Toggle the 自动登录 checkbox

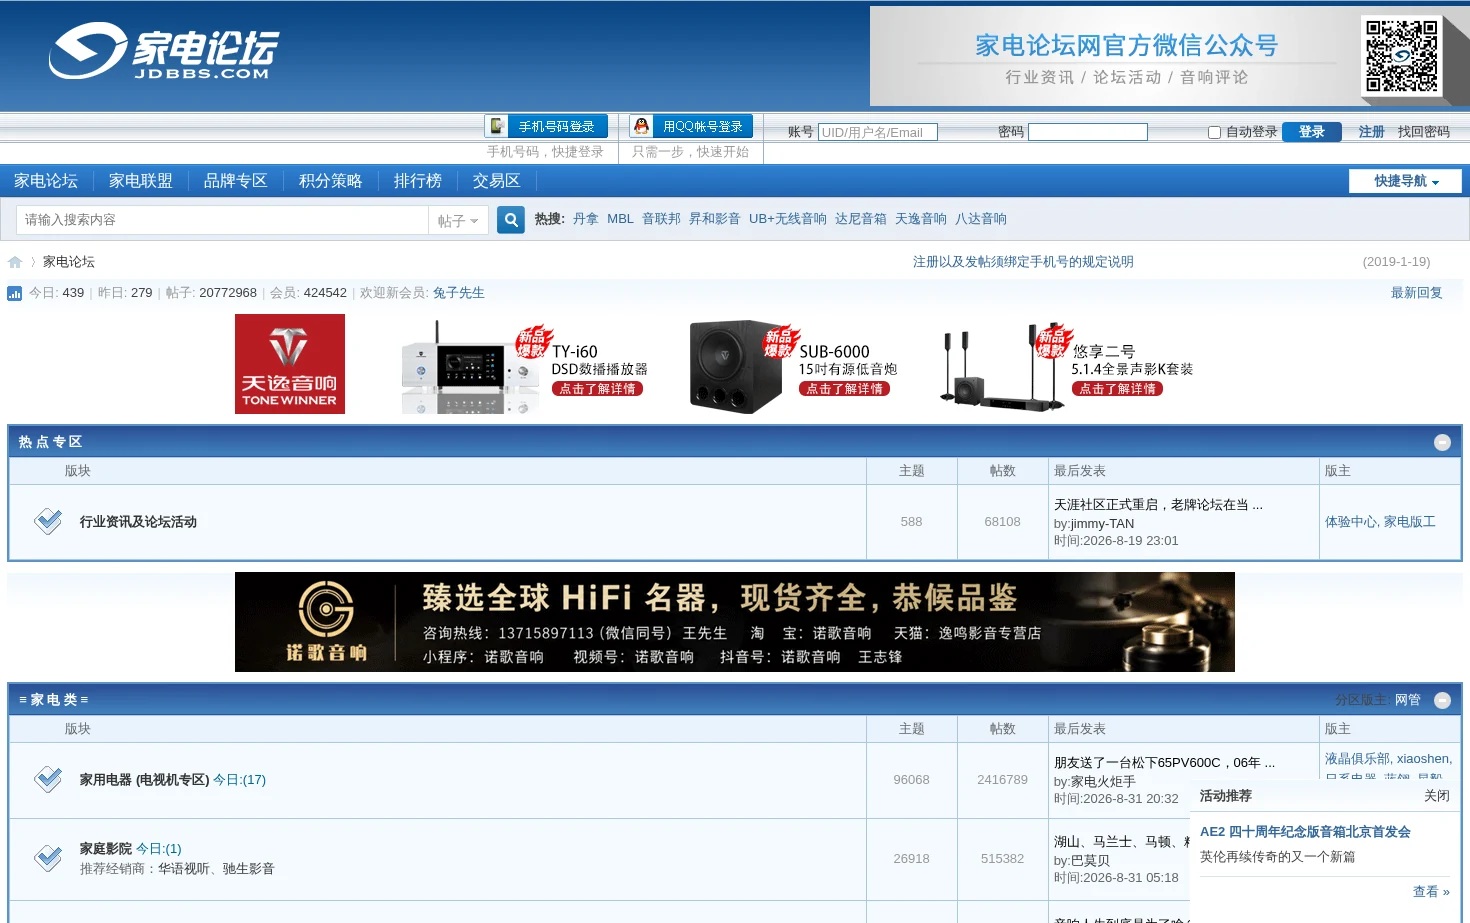1214,132
